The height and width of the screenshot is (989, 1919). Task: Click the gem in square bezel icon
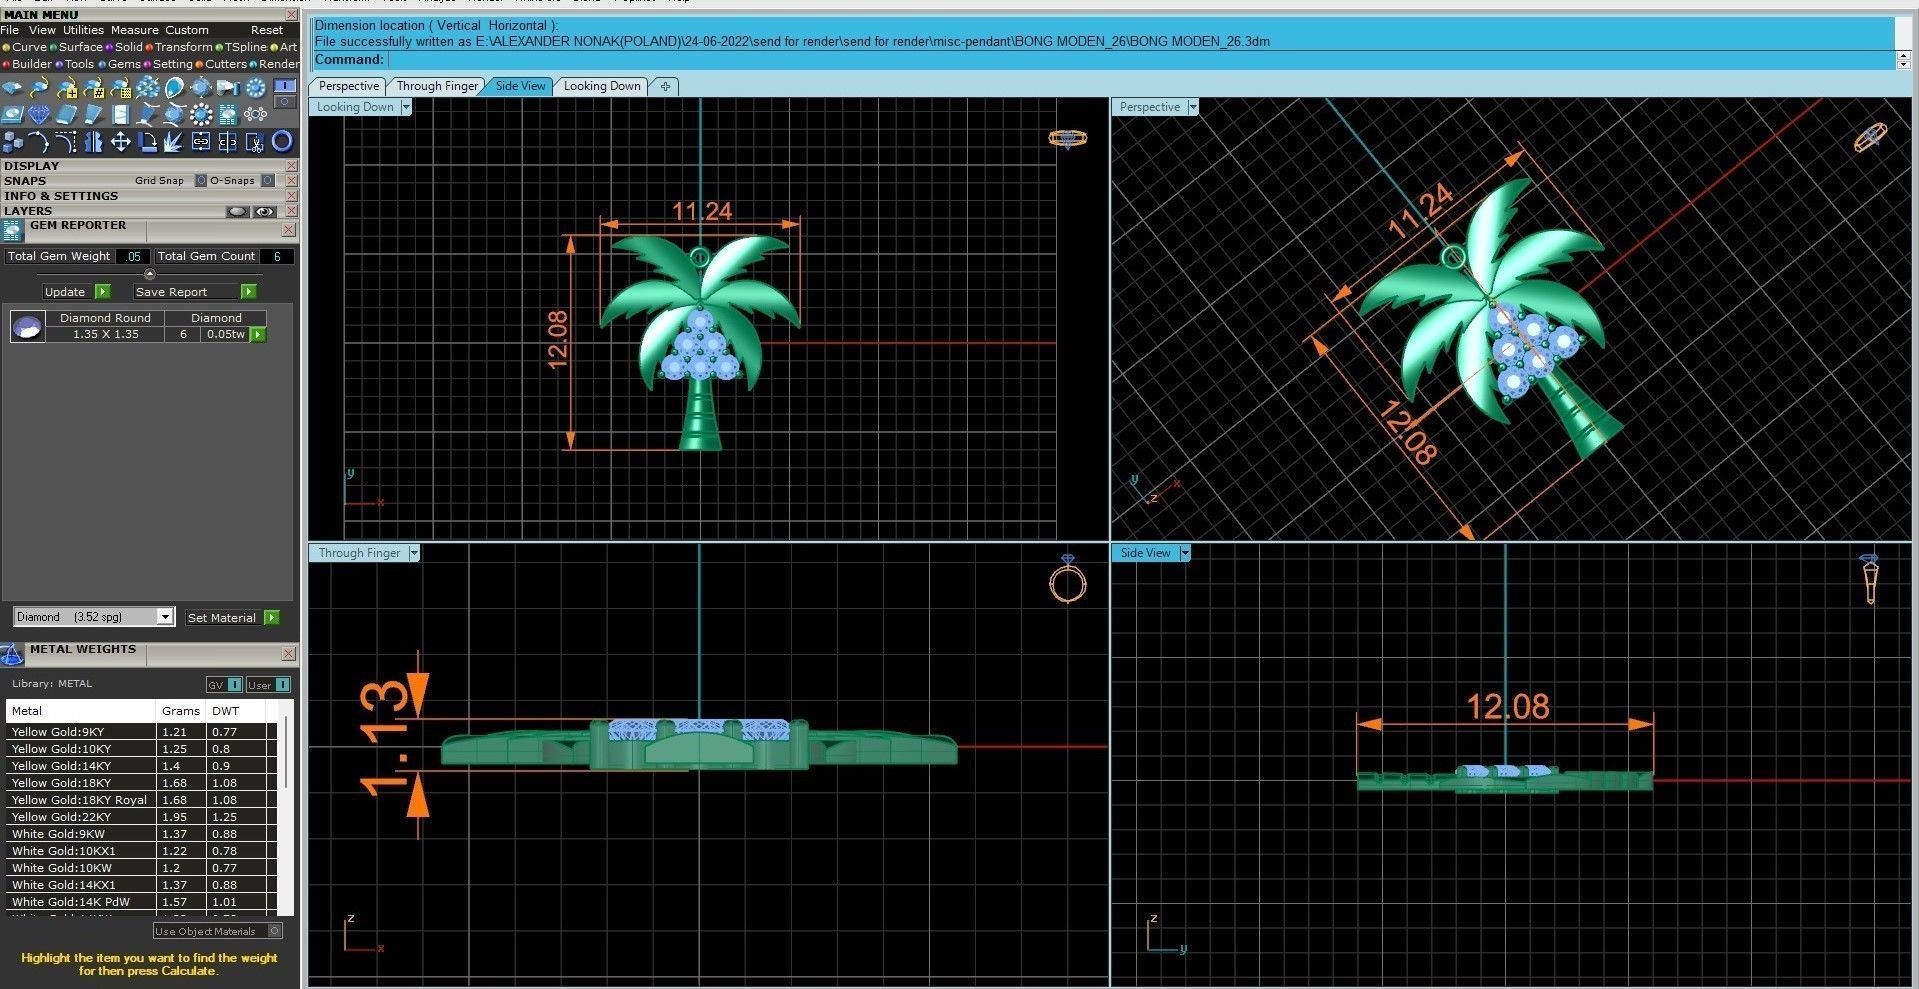point(12,114)
